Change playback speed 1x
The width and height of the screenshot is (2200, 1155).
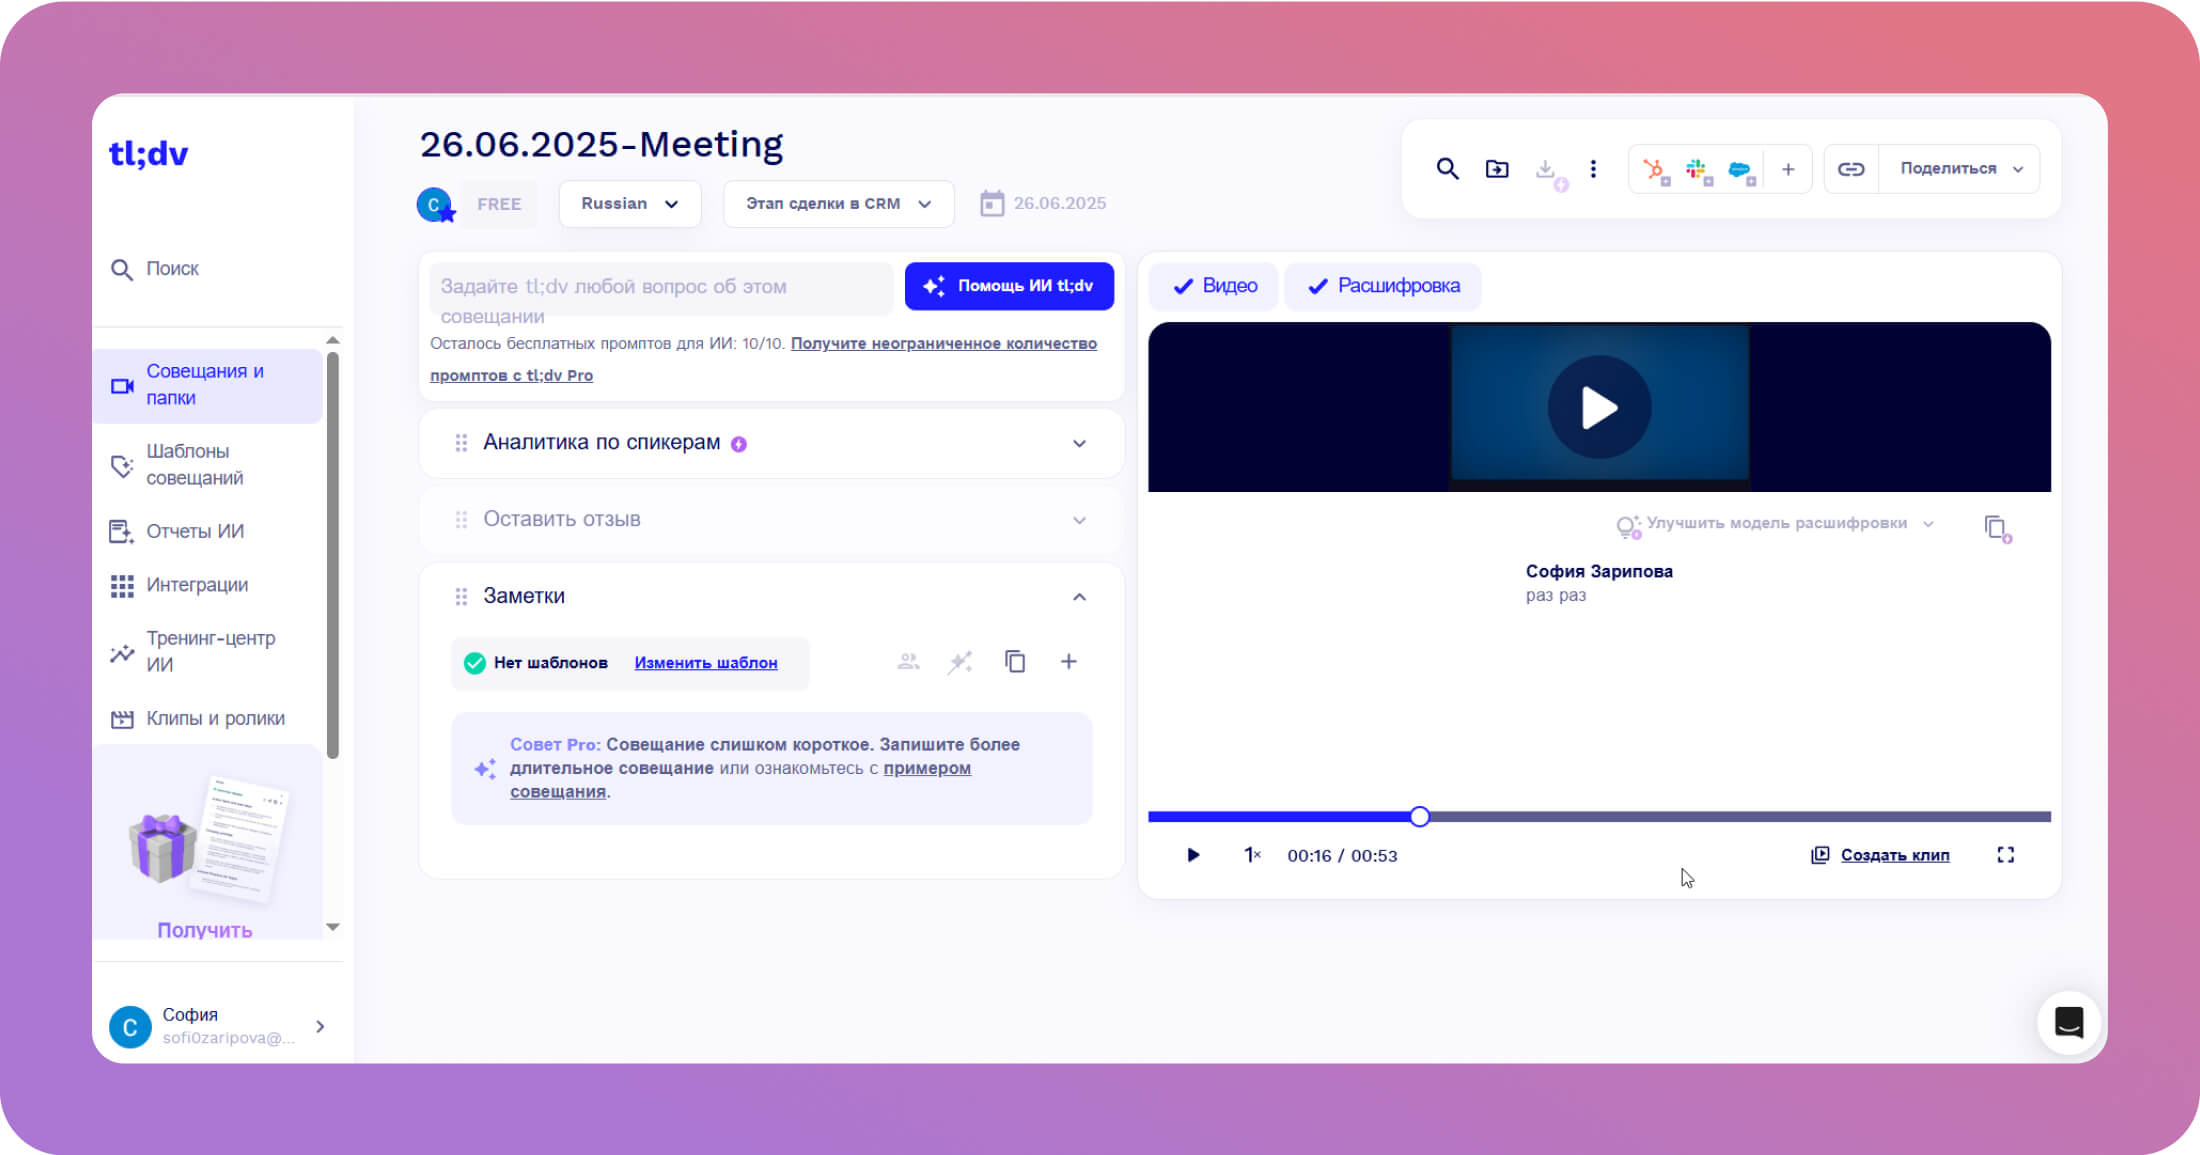[1251, 855]
